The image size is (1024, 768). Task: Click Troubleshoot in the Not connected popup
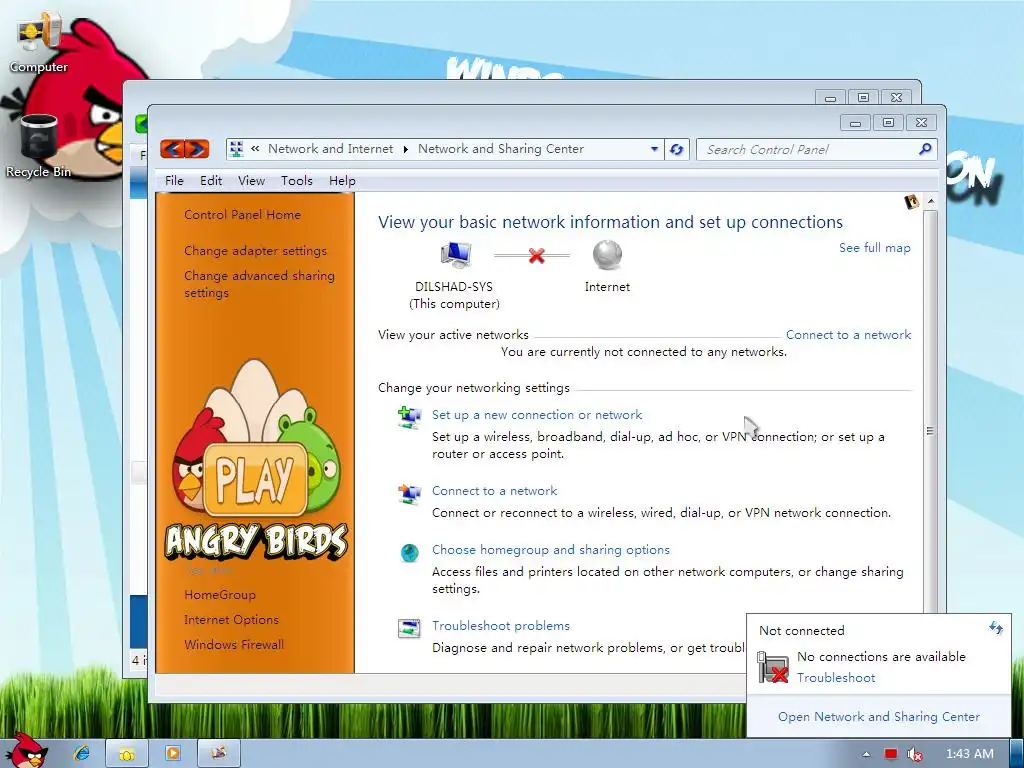point(836,678)
